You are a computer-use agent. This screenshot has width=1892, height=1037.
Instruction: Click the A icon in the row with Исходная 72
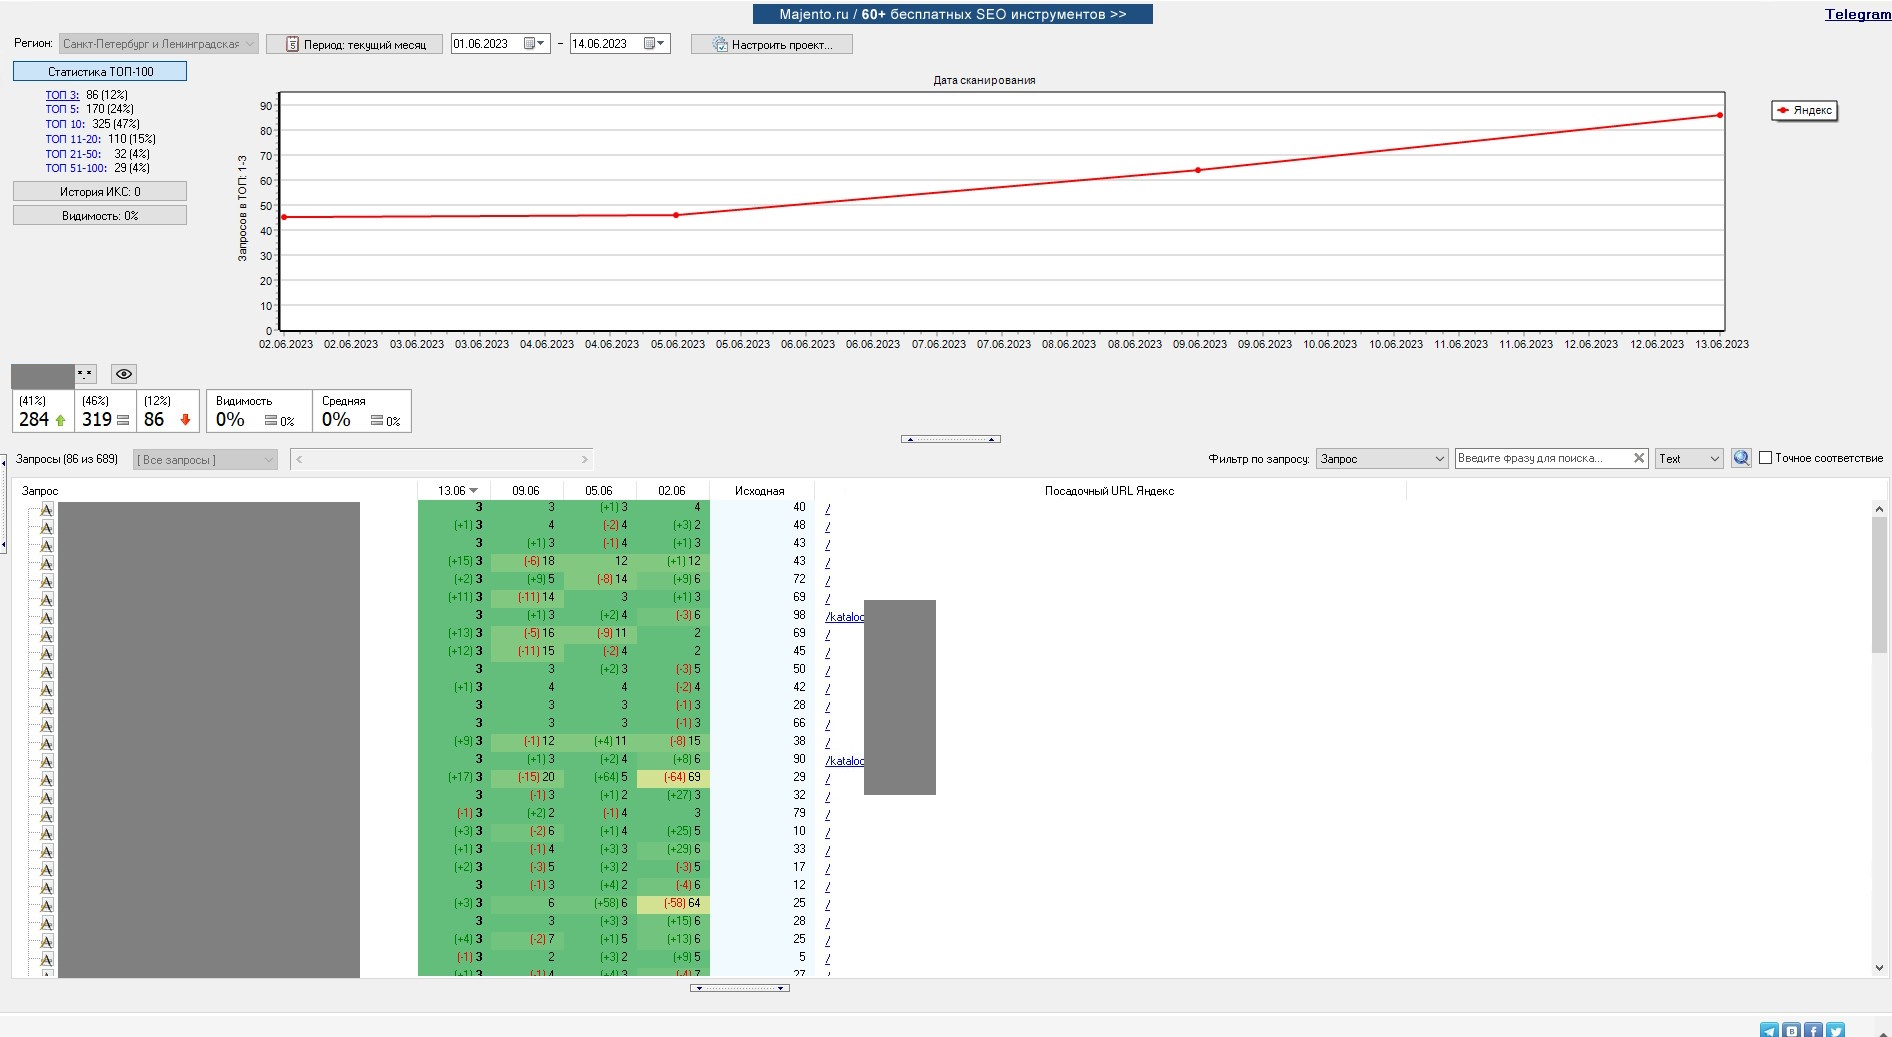pyautogui.click(x=46, y=581)
